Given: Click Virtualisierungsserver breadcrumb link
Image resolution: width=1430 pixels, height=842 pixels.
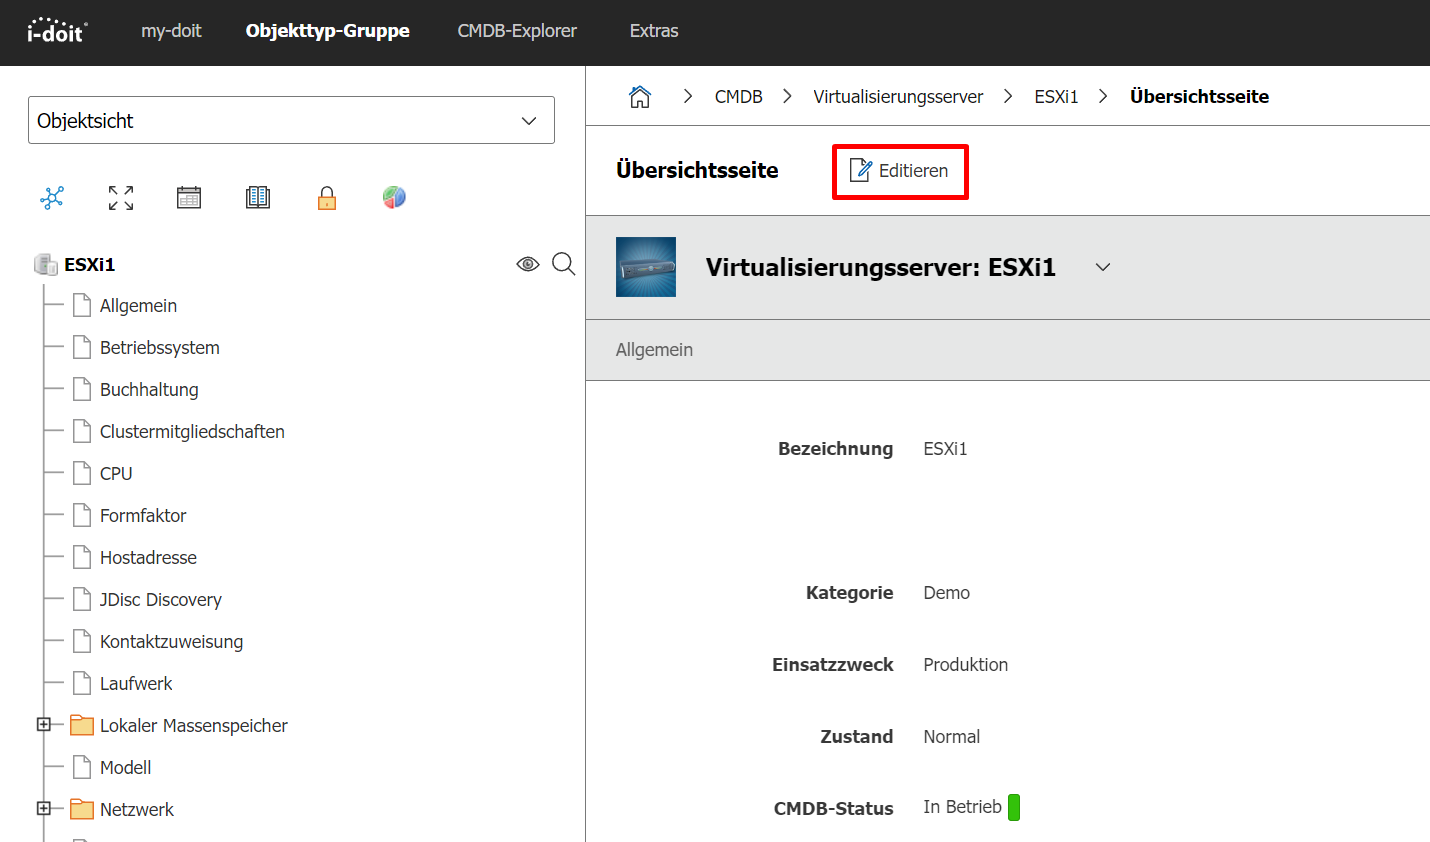Looking at the screenshot, I should pyautogui.click(x=898, y=97).
